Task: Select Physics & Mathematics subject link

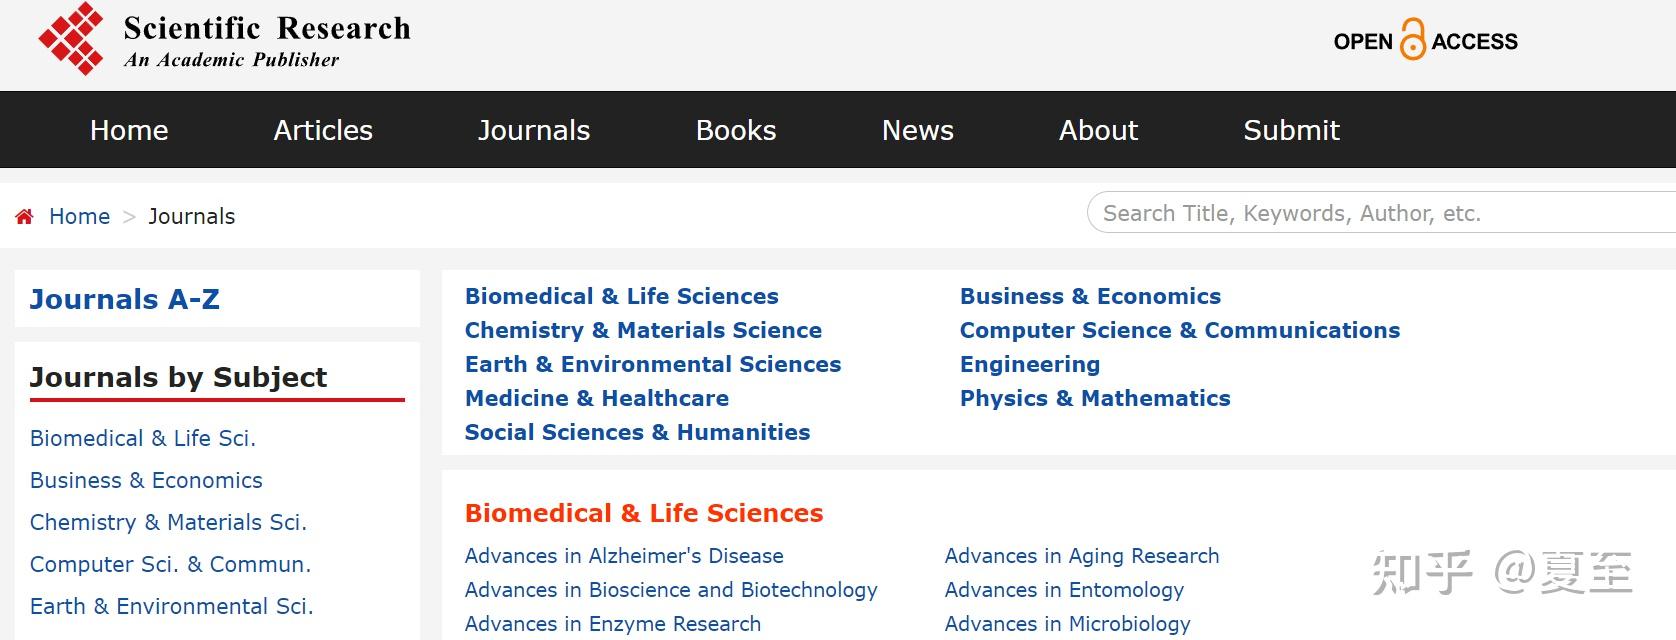Action: coord(1095,398)
